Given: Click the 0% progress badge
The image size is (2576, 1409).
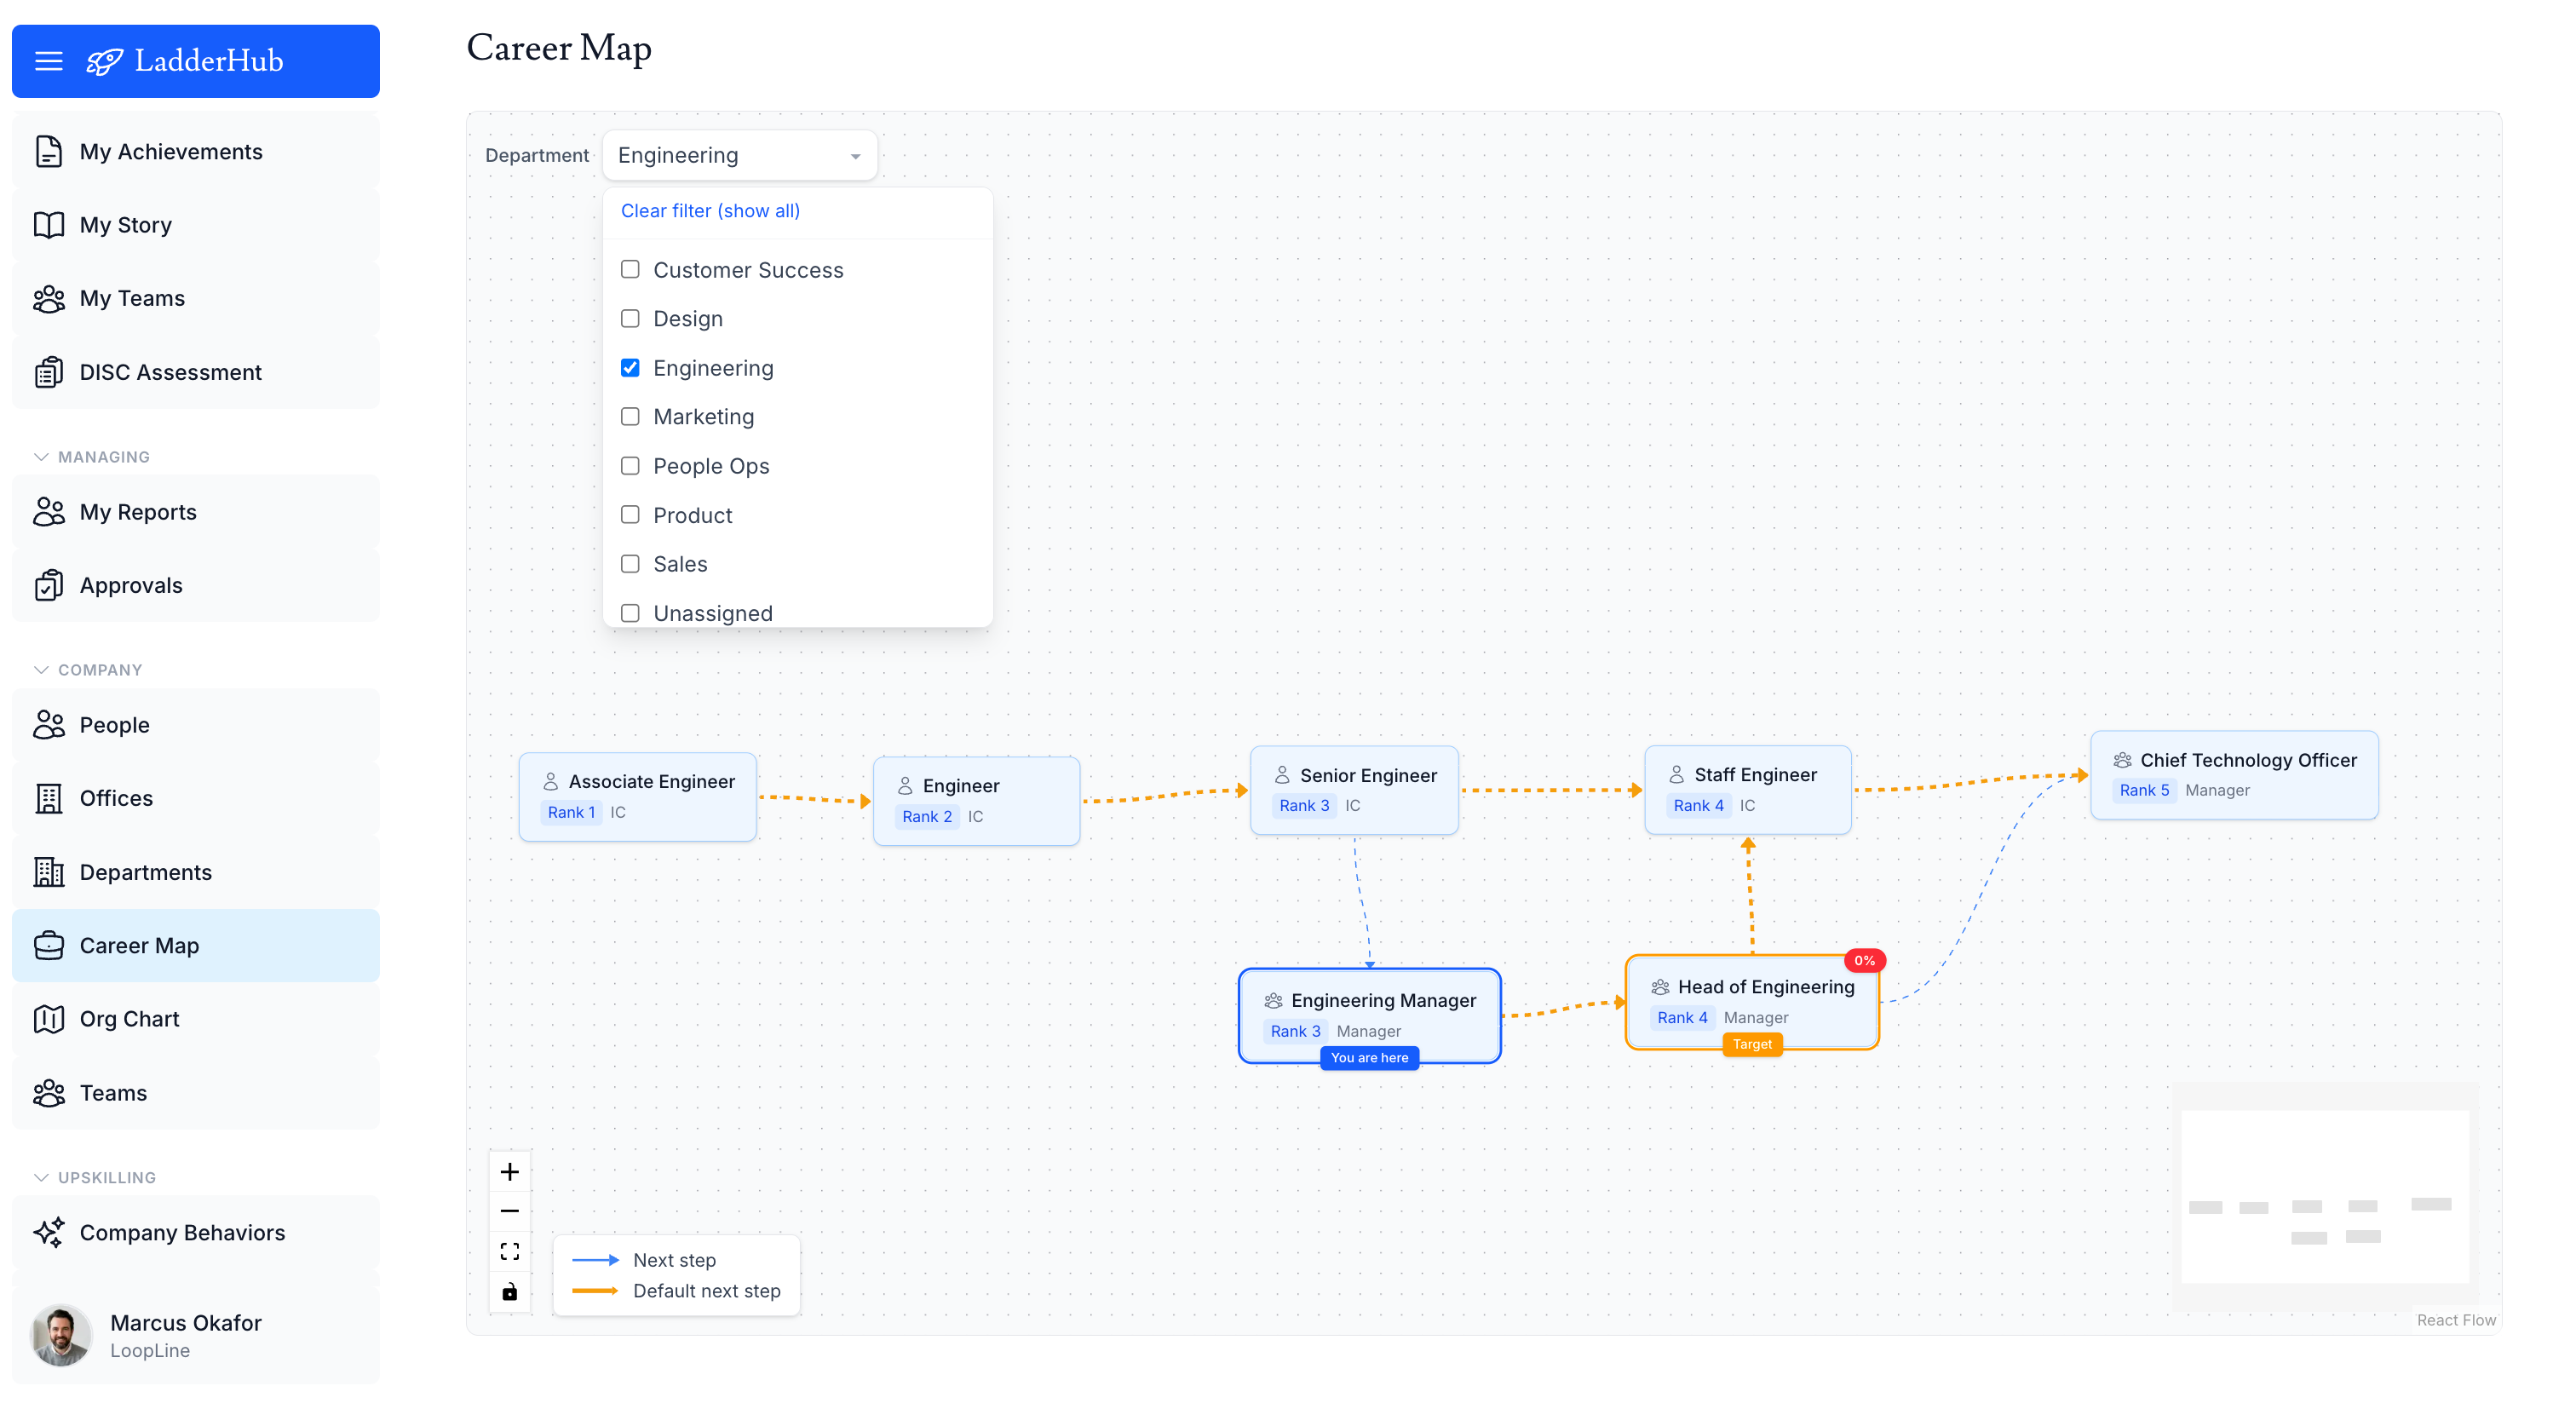Looking at the screenshot, I should [x=1864, y=960].
